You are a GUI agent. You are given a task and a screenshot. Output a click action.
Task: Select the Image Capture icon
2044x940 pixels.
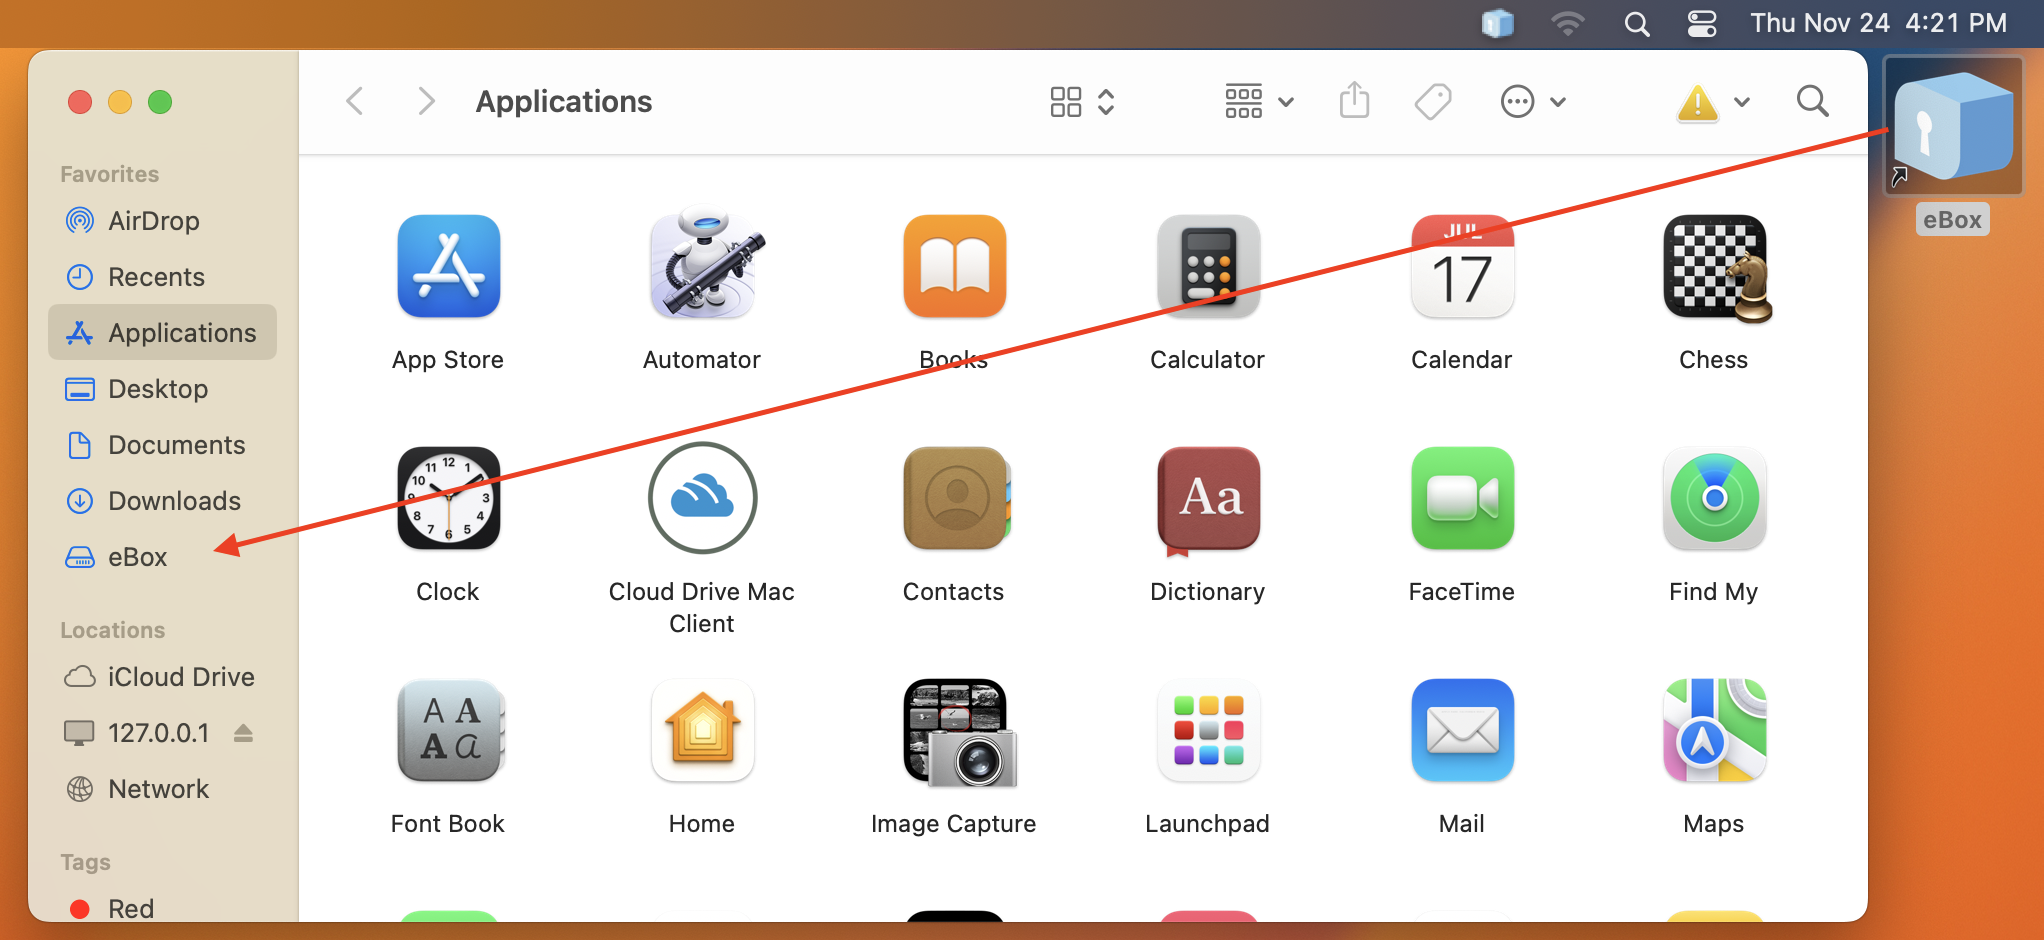960,732
